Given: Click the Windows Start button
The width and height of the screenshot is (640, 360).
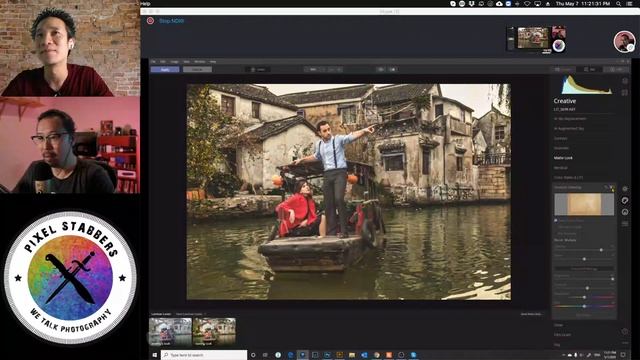Looking at the screenshot, I should click(x=155, y=355).
